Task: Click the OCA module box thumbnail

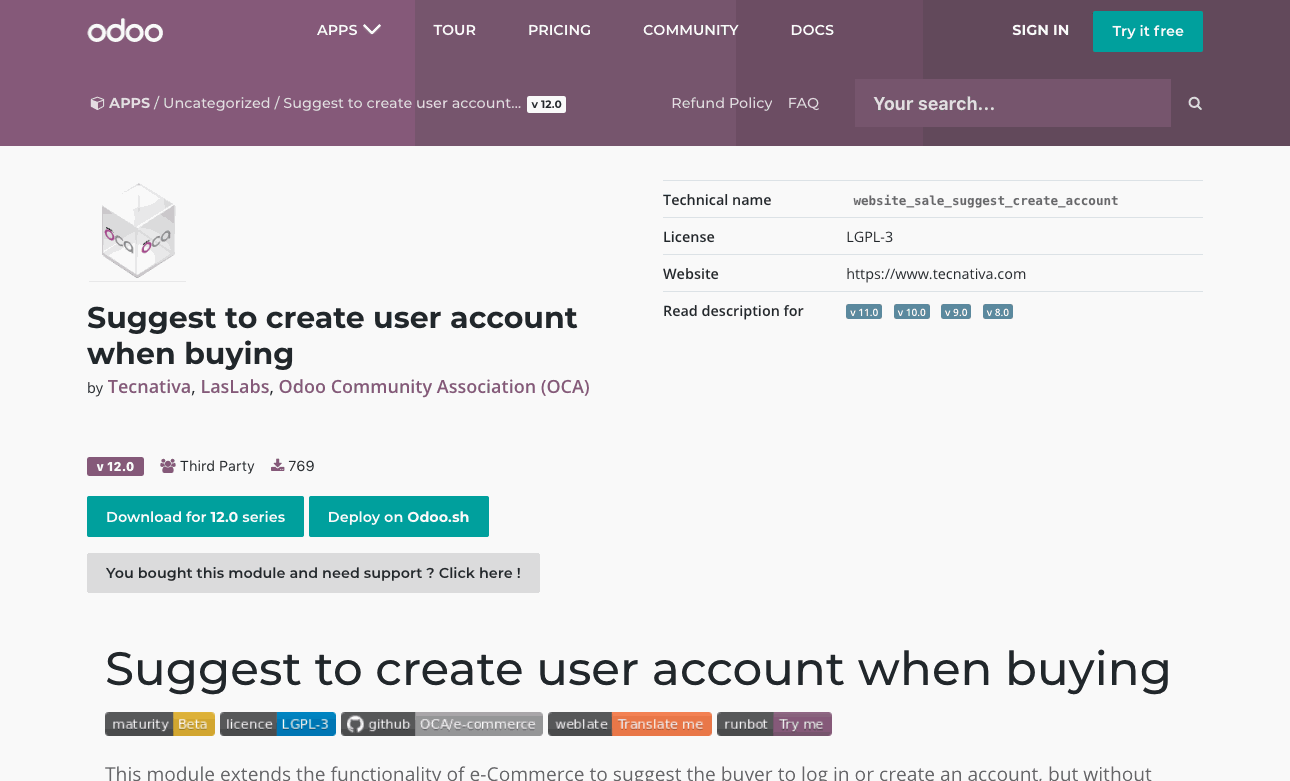Action: click(137, 231)
